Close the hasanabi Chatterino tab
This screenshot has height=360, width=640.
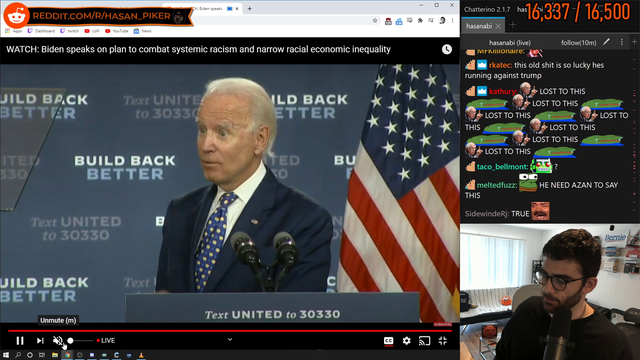tap(498, 26)
